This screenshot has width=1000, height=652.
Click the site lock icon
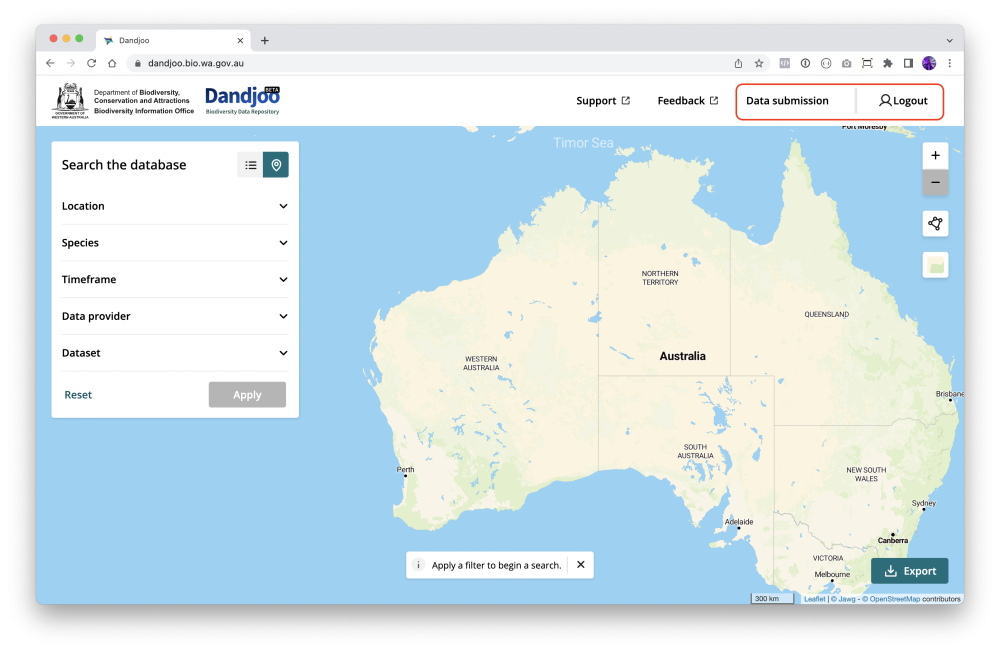coord(137,63)
